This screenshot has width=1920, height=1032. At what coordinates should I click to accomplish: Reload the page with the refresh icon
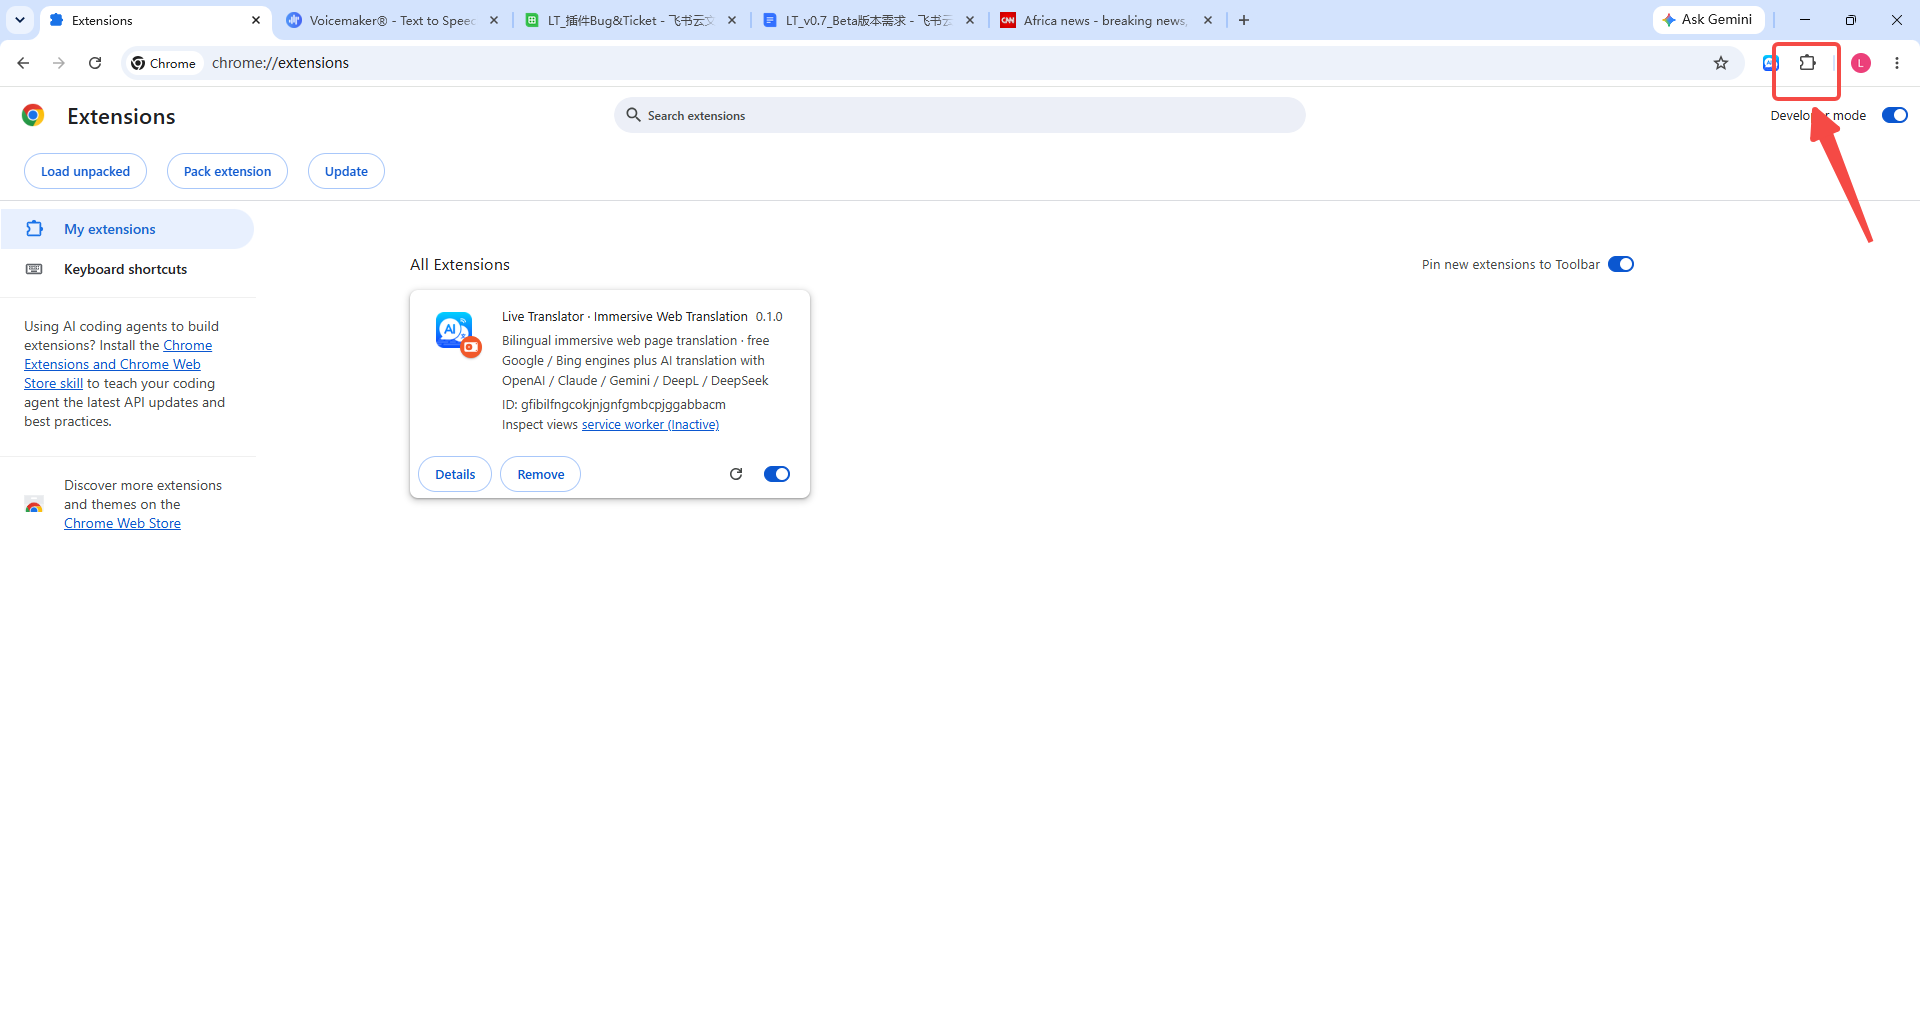(95, 63)
